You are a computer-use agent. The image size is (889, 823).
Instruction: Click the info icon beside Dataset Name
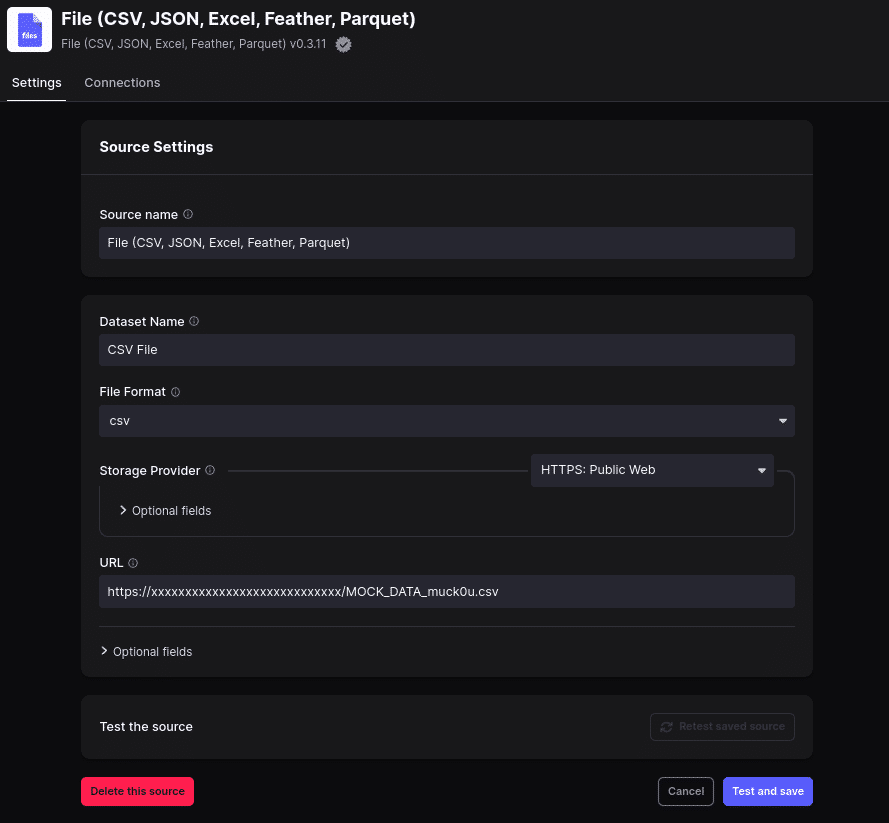point(194,321)
